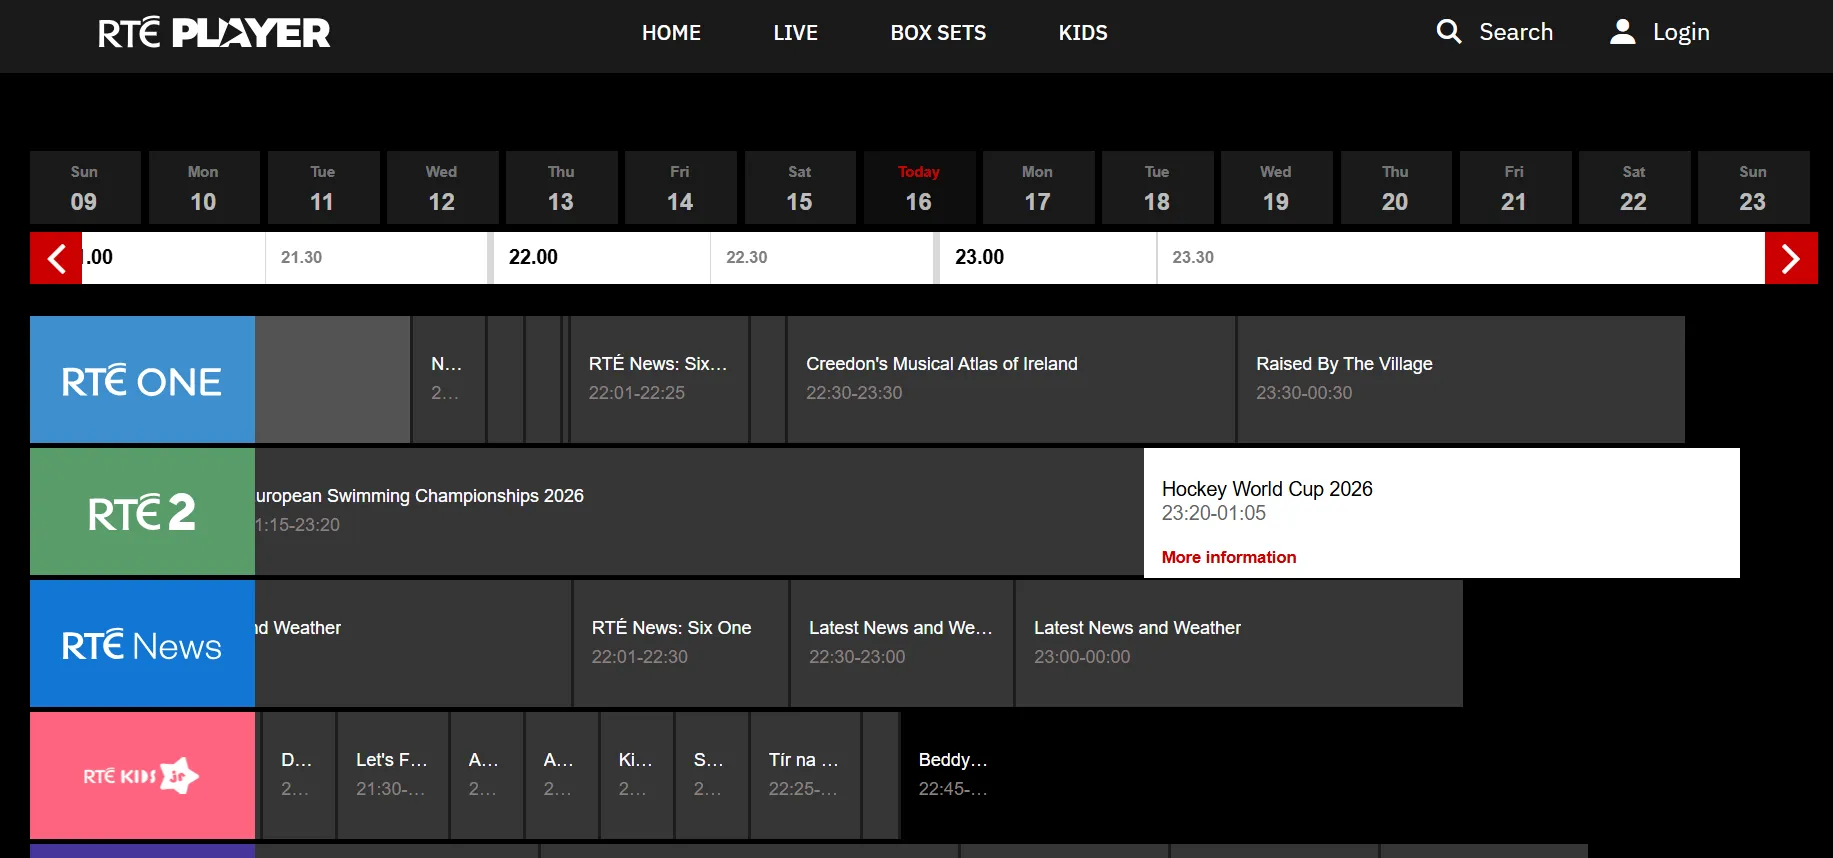
Task: Open the KIDS menu item
Action: pyautogui.click(x=1083, y=33)
